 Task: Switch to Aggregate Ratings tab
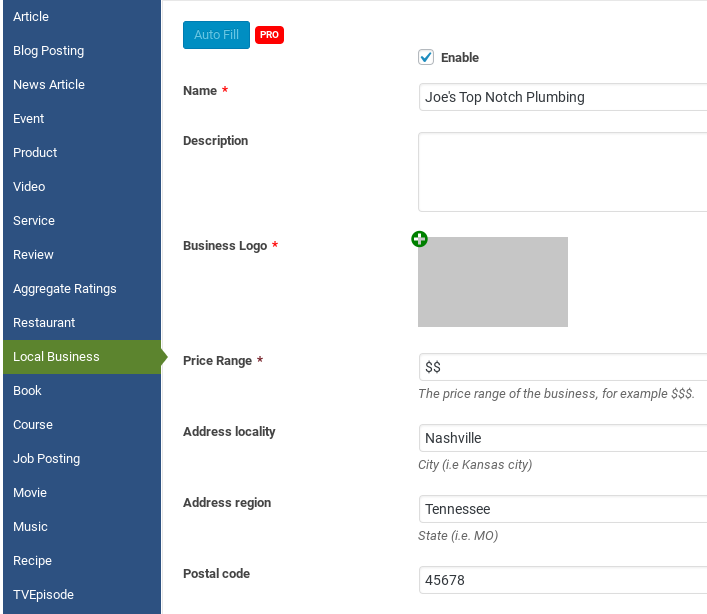click(x=82, y=289)
